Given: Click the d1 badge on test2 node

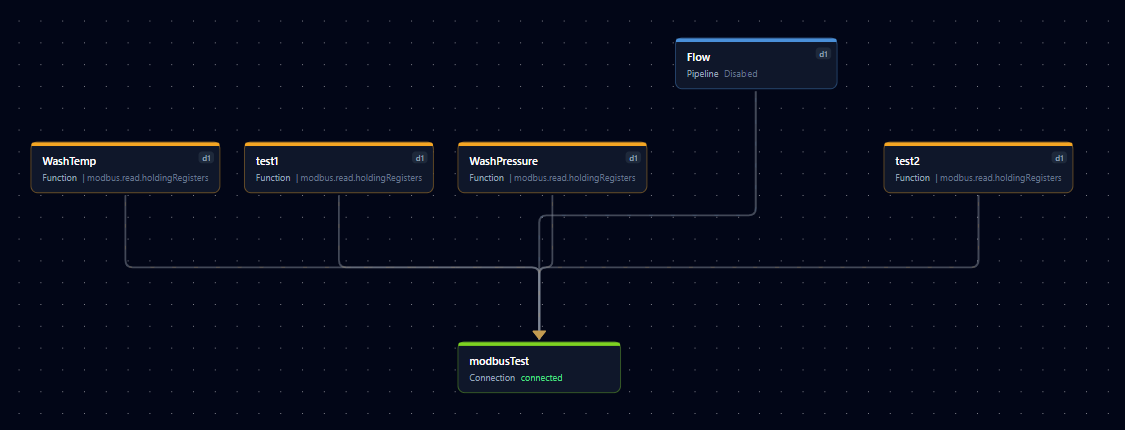Looking at the screenshot, I should (x=1059, y=158).
